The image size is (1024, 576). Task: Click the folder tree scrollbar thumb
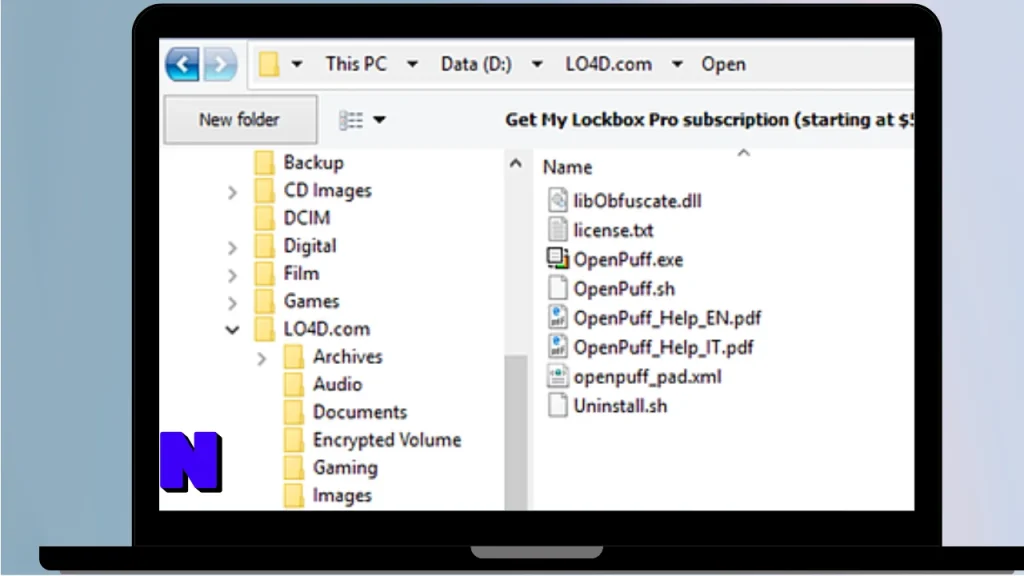click(516, 432)
